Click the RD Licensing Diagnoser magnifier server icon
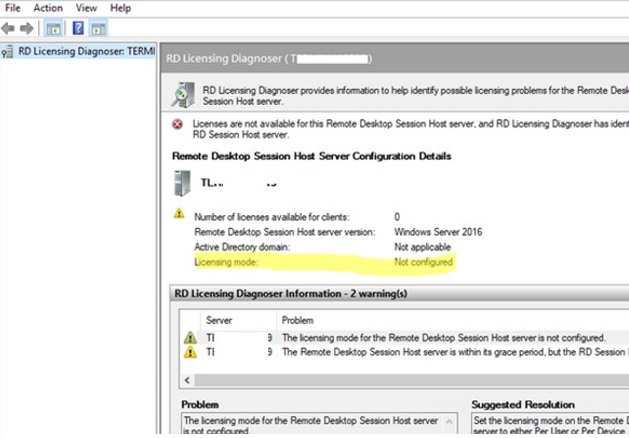This screenshot has width=629, height=438. 182,96
